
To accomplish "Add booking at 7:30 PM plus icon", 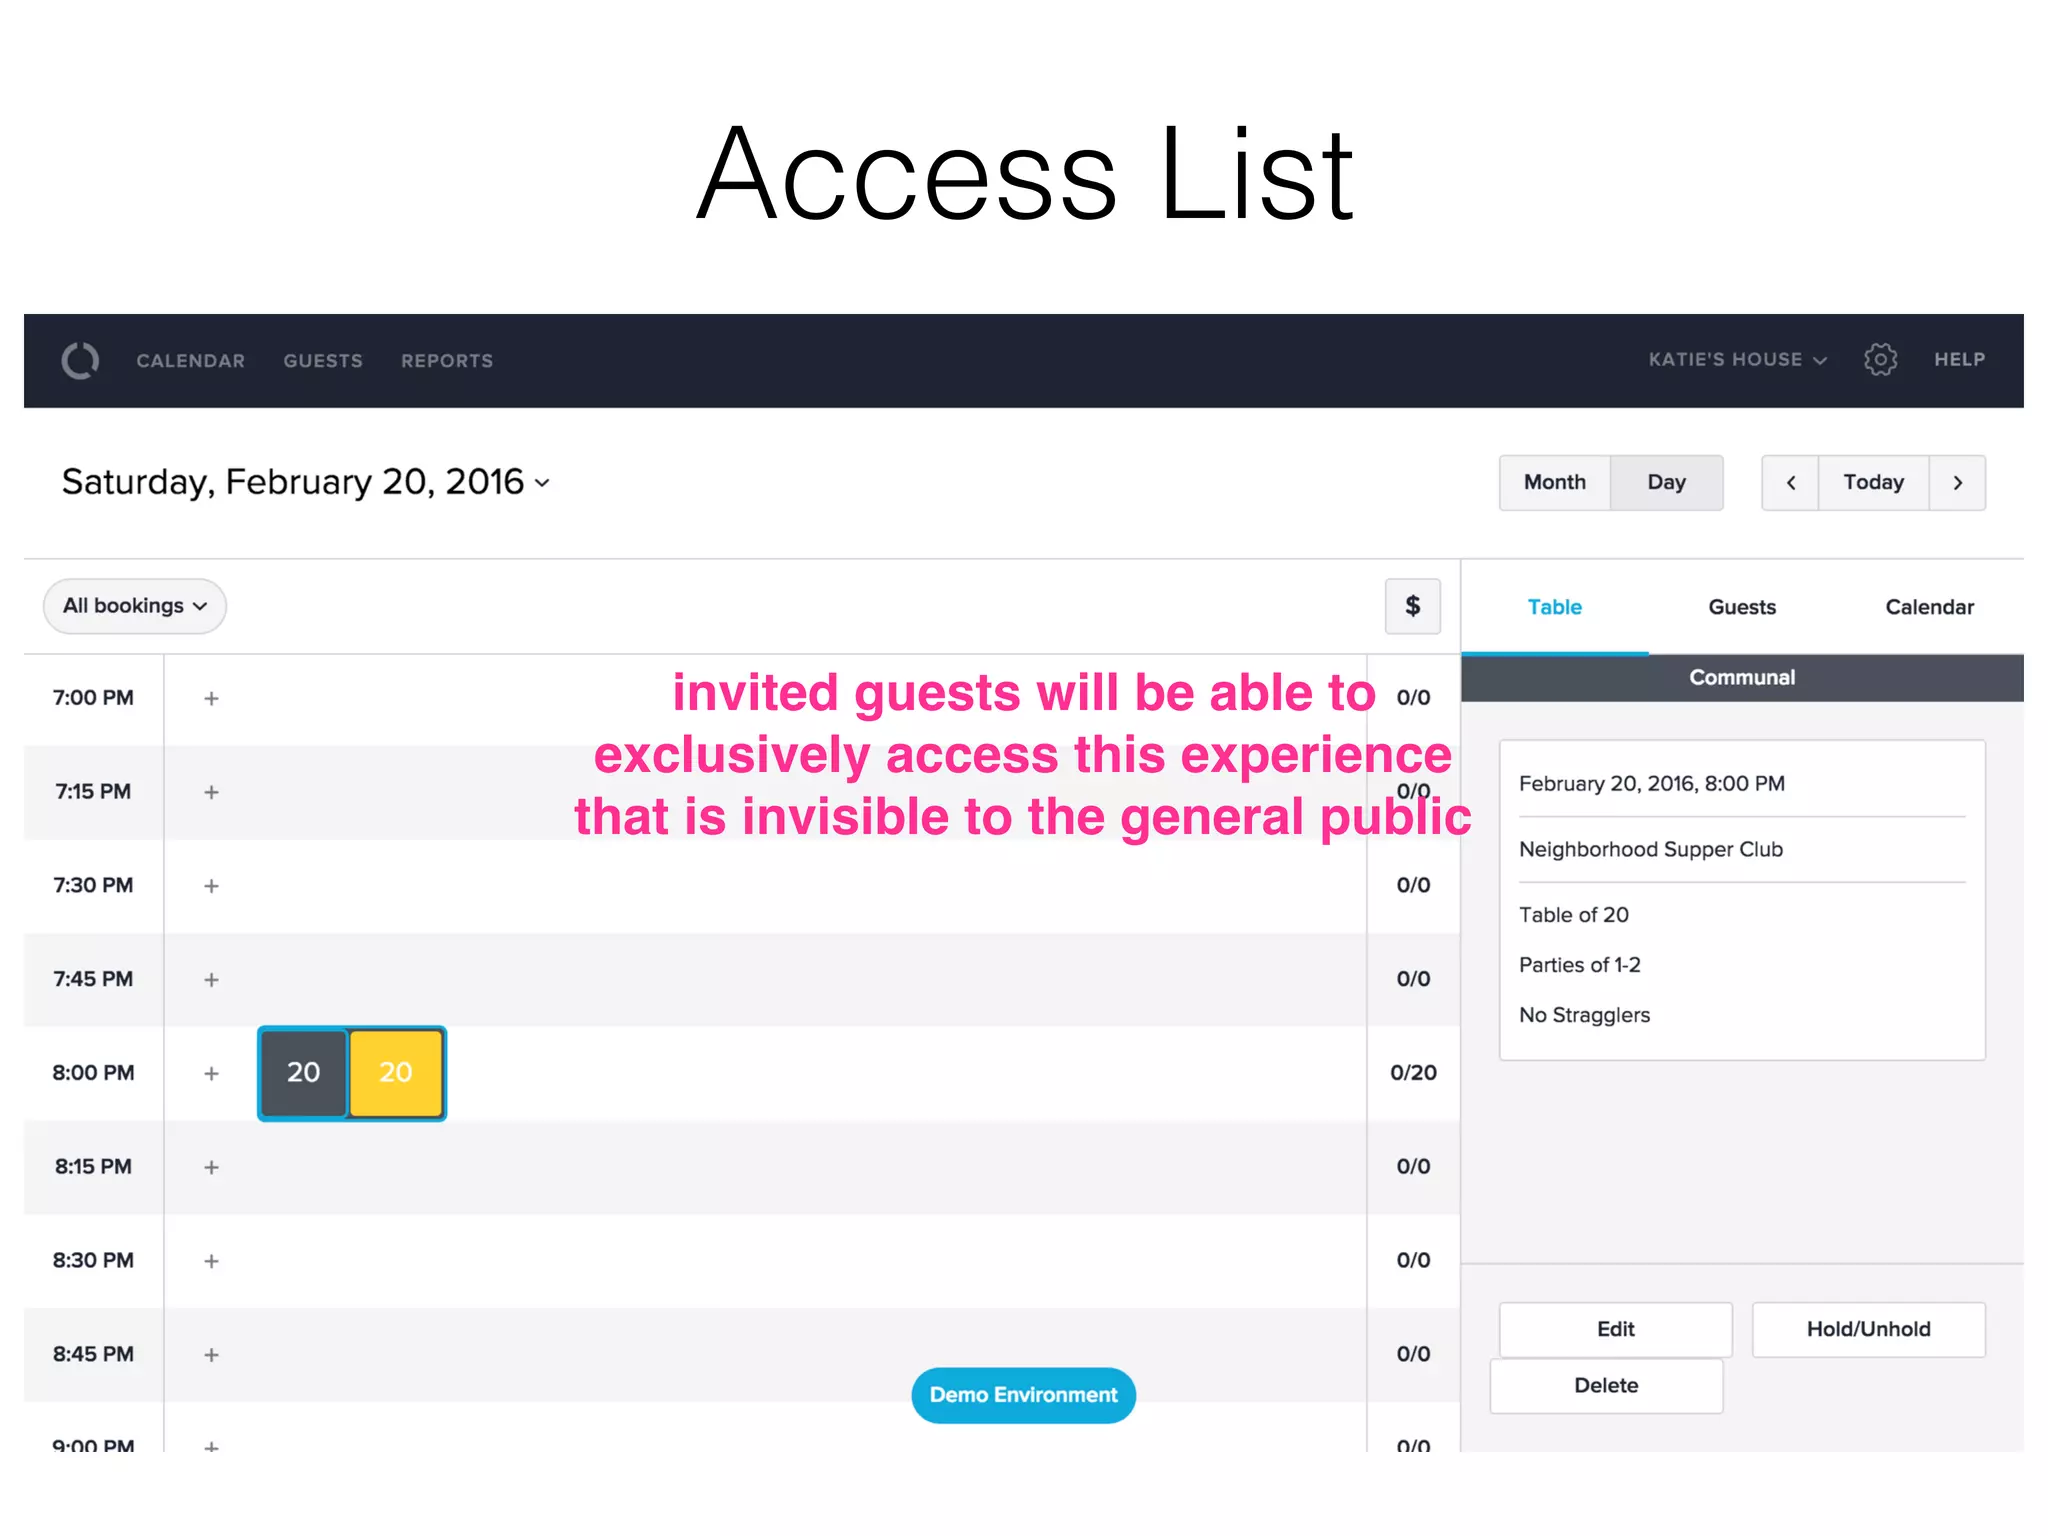I will click(211, 886).
